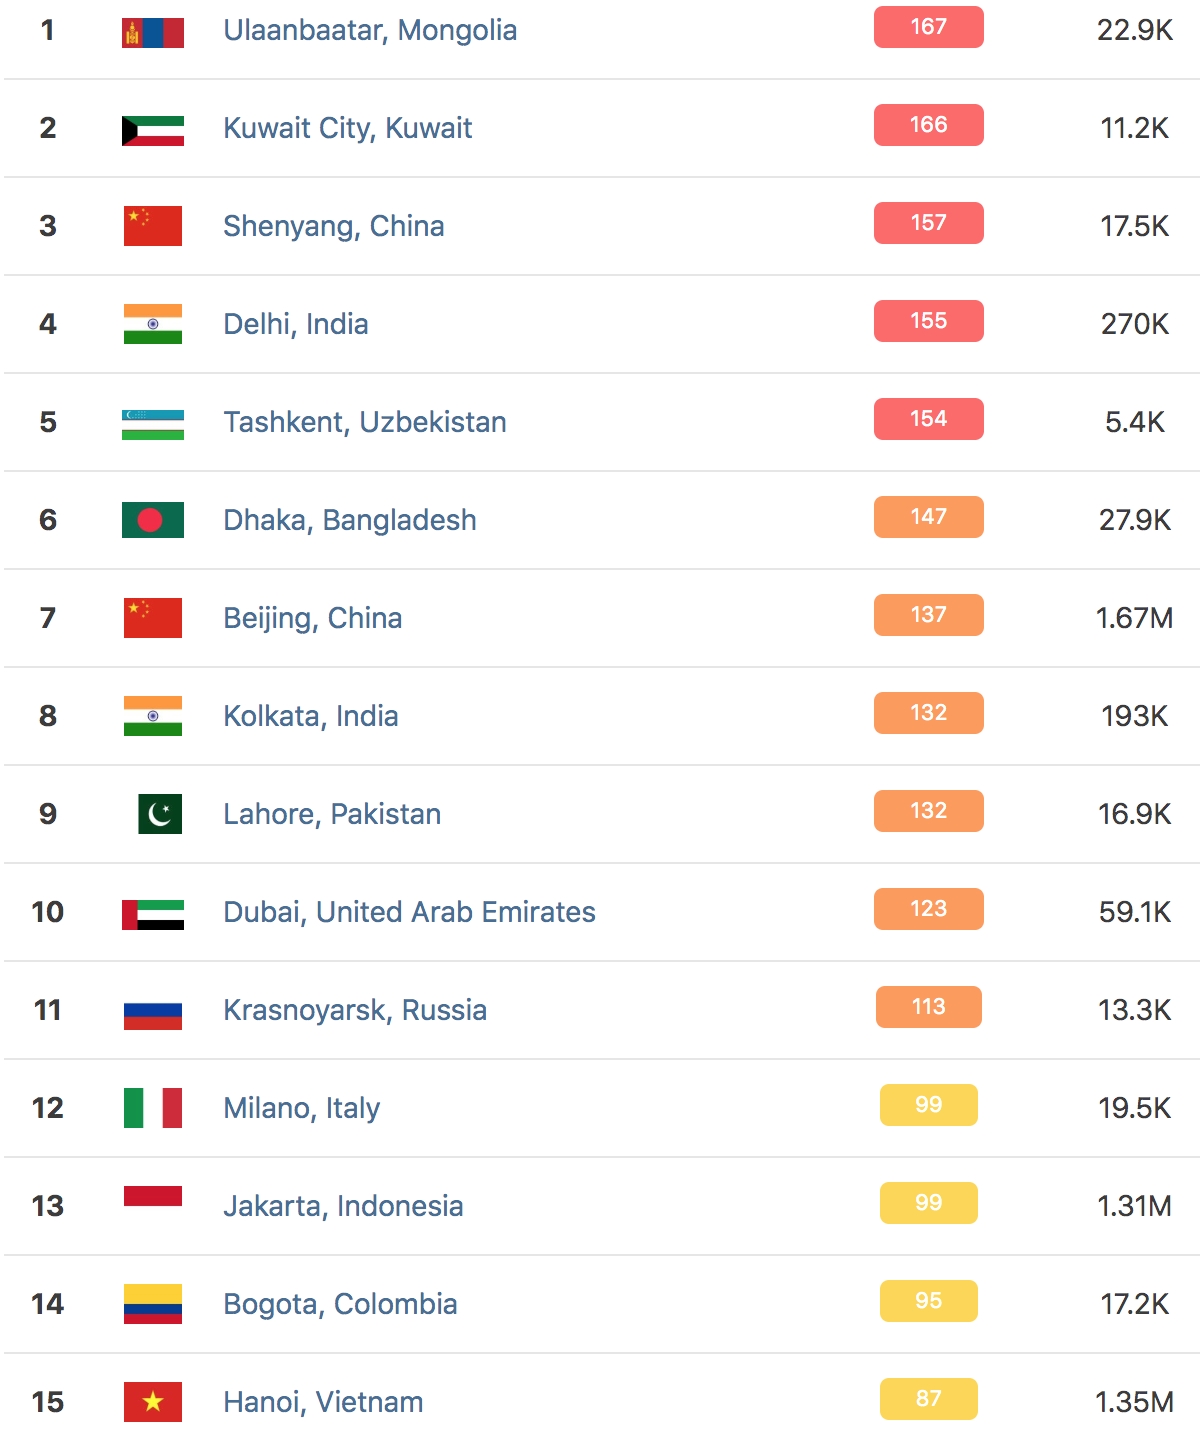This screenshot has width=1200, height=1430.
Task: Open the Ulaanbaatar, Mongolia link
Action: pos(370,30)
